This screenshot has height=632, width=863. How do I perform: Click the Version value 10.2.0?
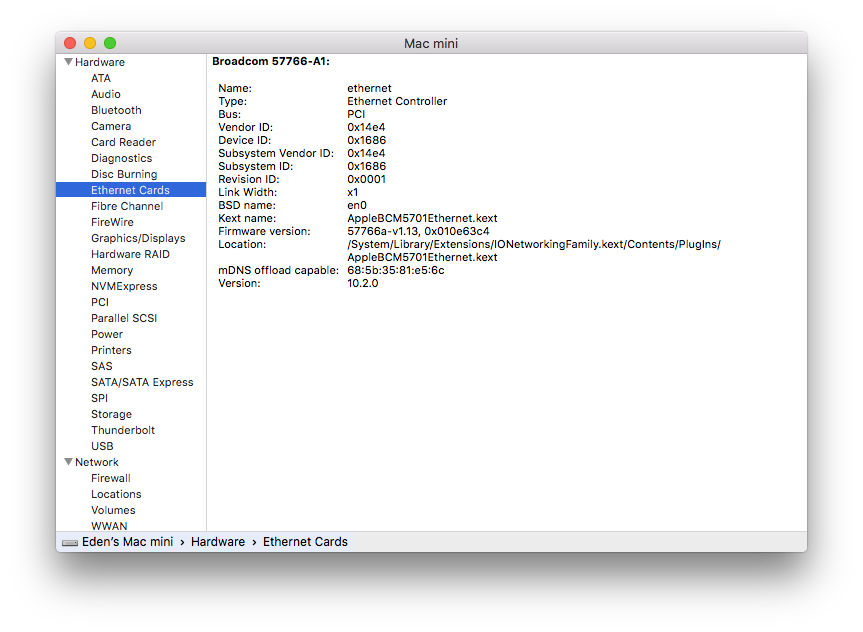pos(363,284)
